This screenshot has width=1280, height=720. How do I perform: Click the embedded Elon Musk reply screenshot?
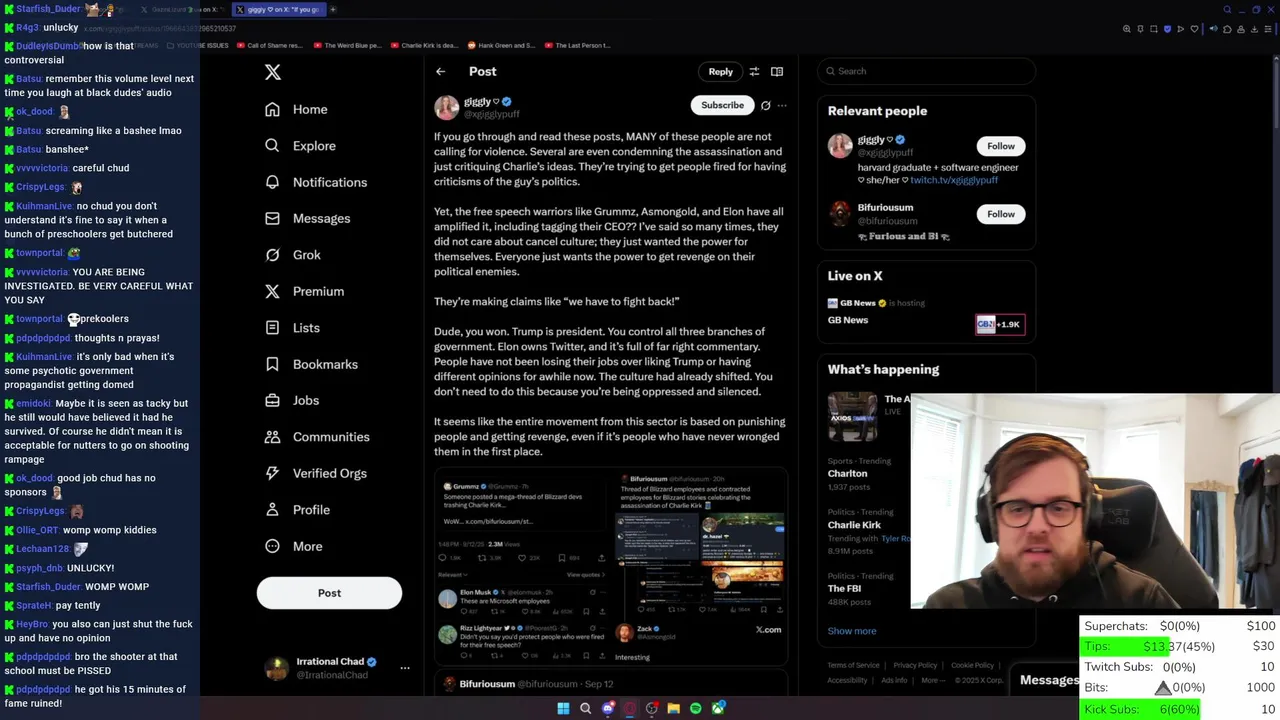point(523,602)
